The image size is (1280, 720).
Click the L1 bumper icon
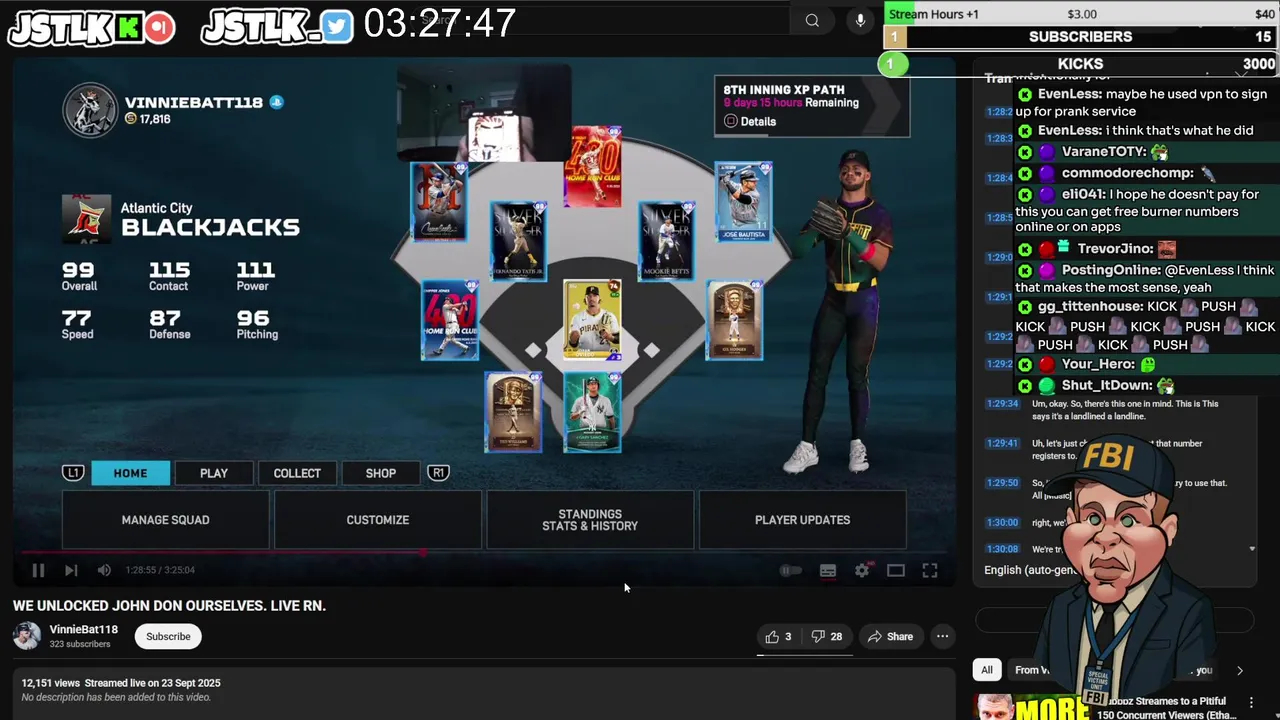point(73,473)
